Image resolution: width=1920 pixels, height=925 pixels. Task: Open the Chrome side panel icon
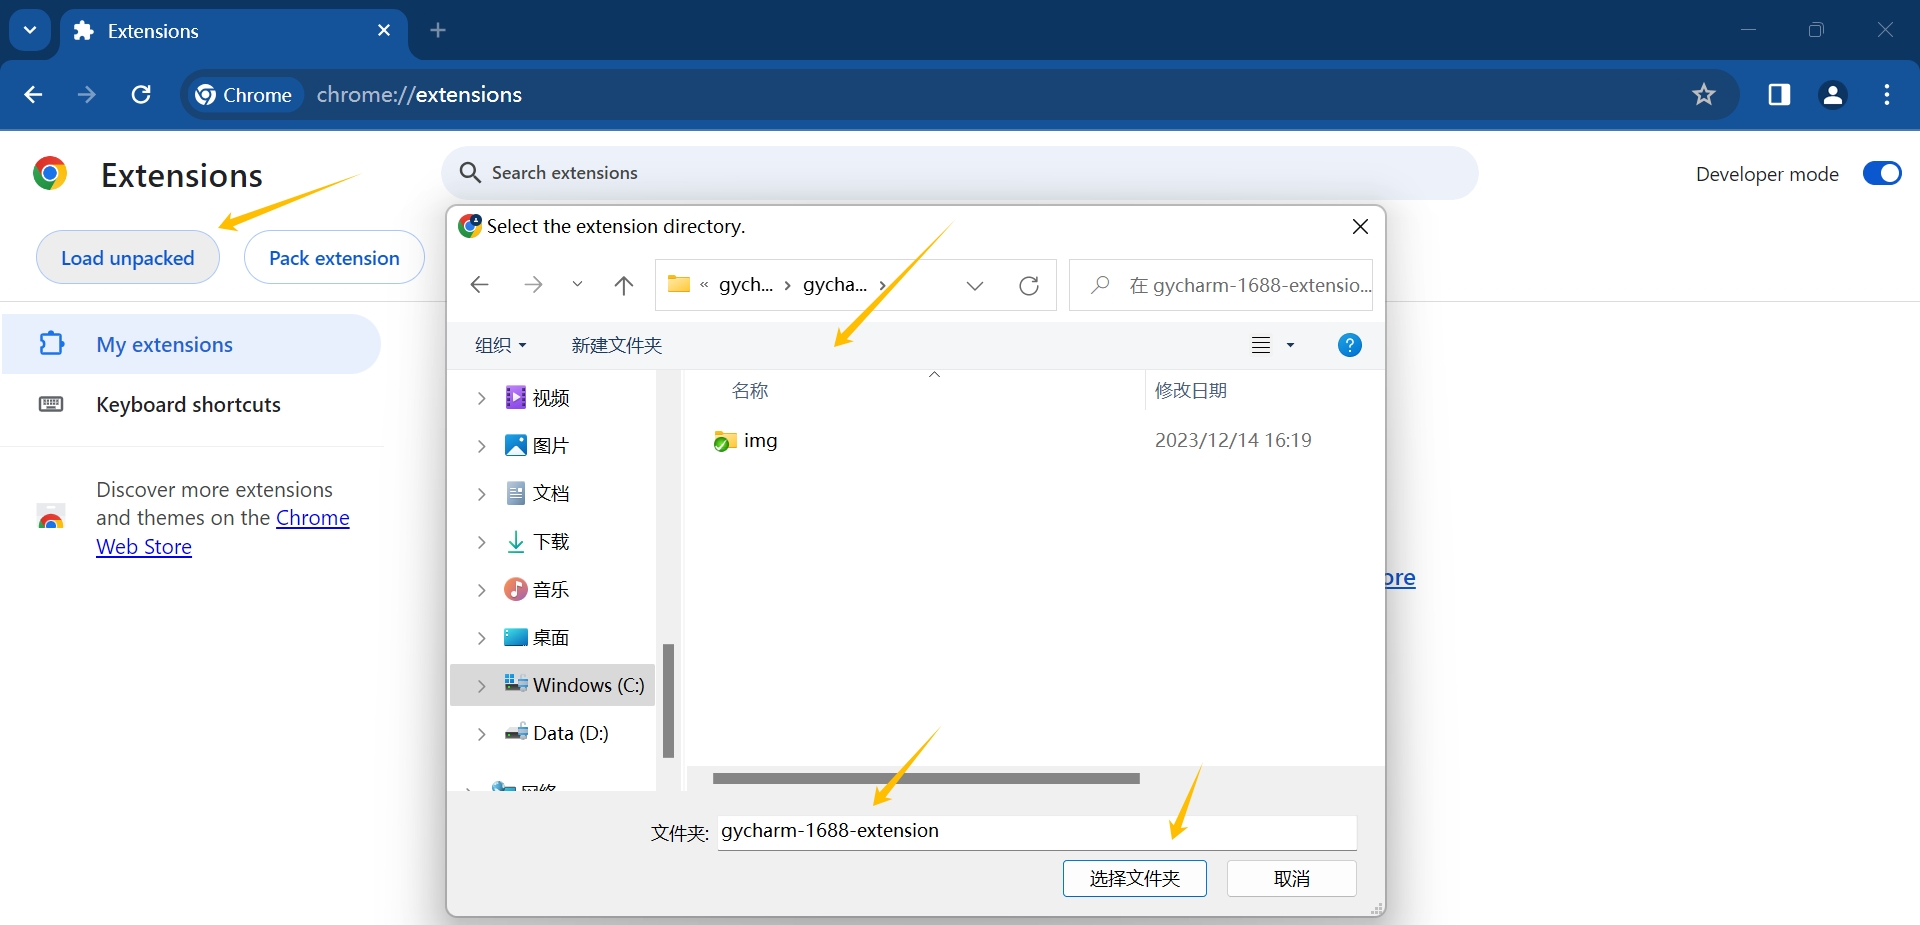pyautogui.click(x=1779, y=94)
